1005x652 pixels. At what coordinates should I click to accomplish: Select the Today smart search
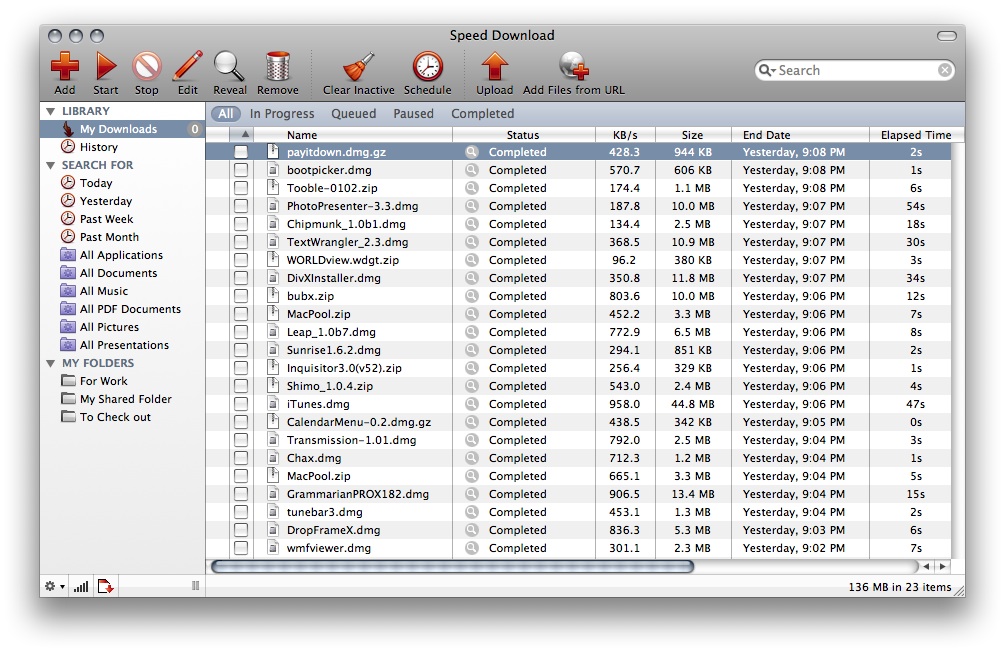pos(96,183)
